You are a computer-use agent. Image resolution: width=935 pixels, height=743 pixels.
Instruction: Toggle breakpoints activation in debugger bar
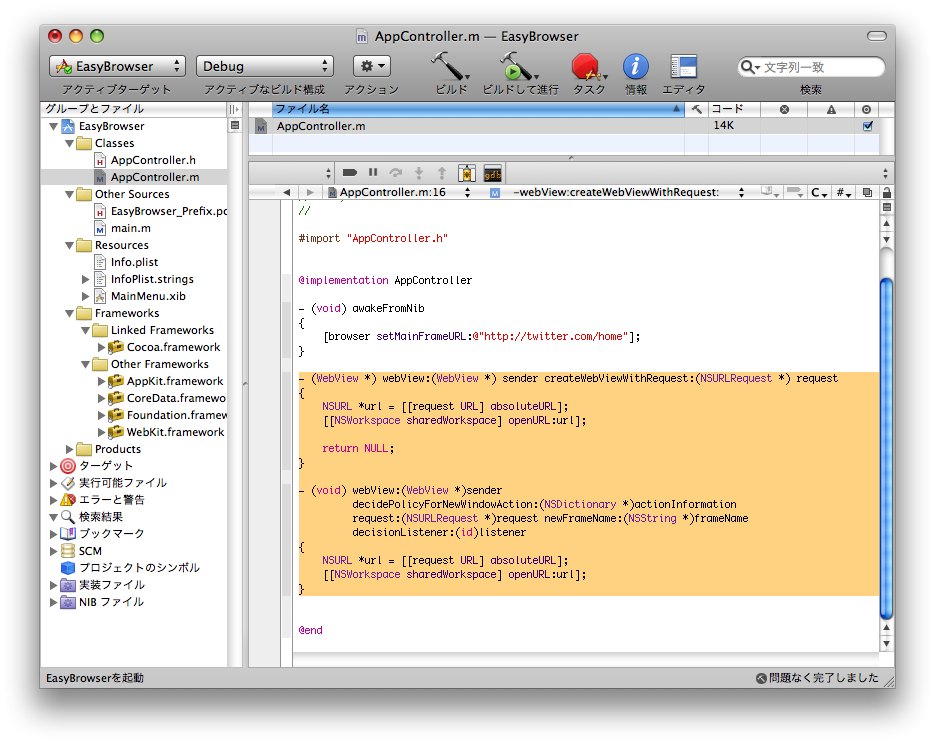click(x=350, y=173)
